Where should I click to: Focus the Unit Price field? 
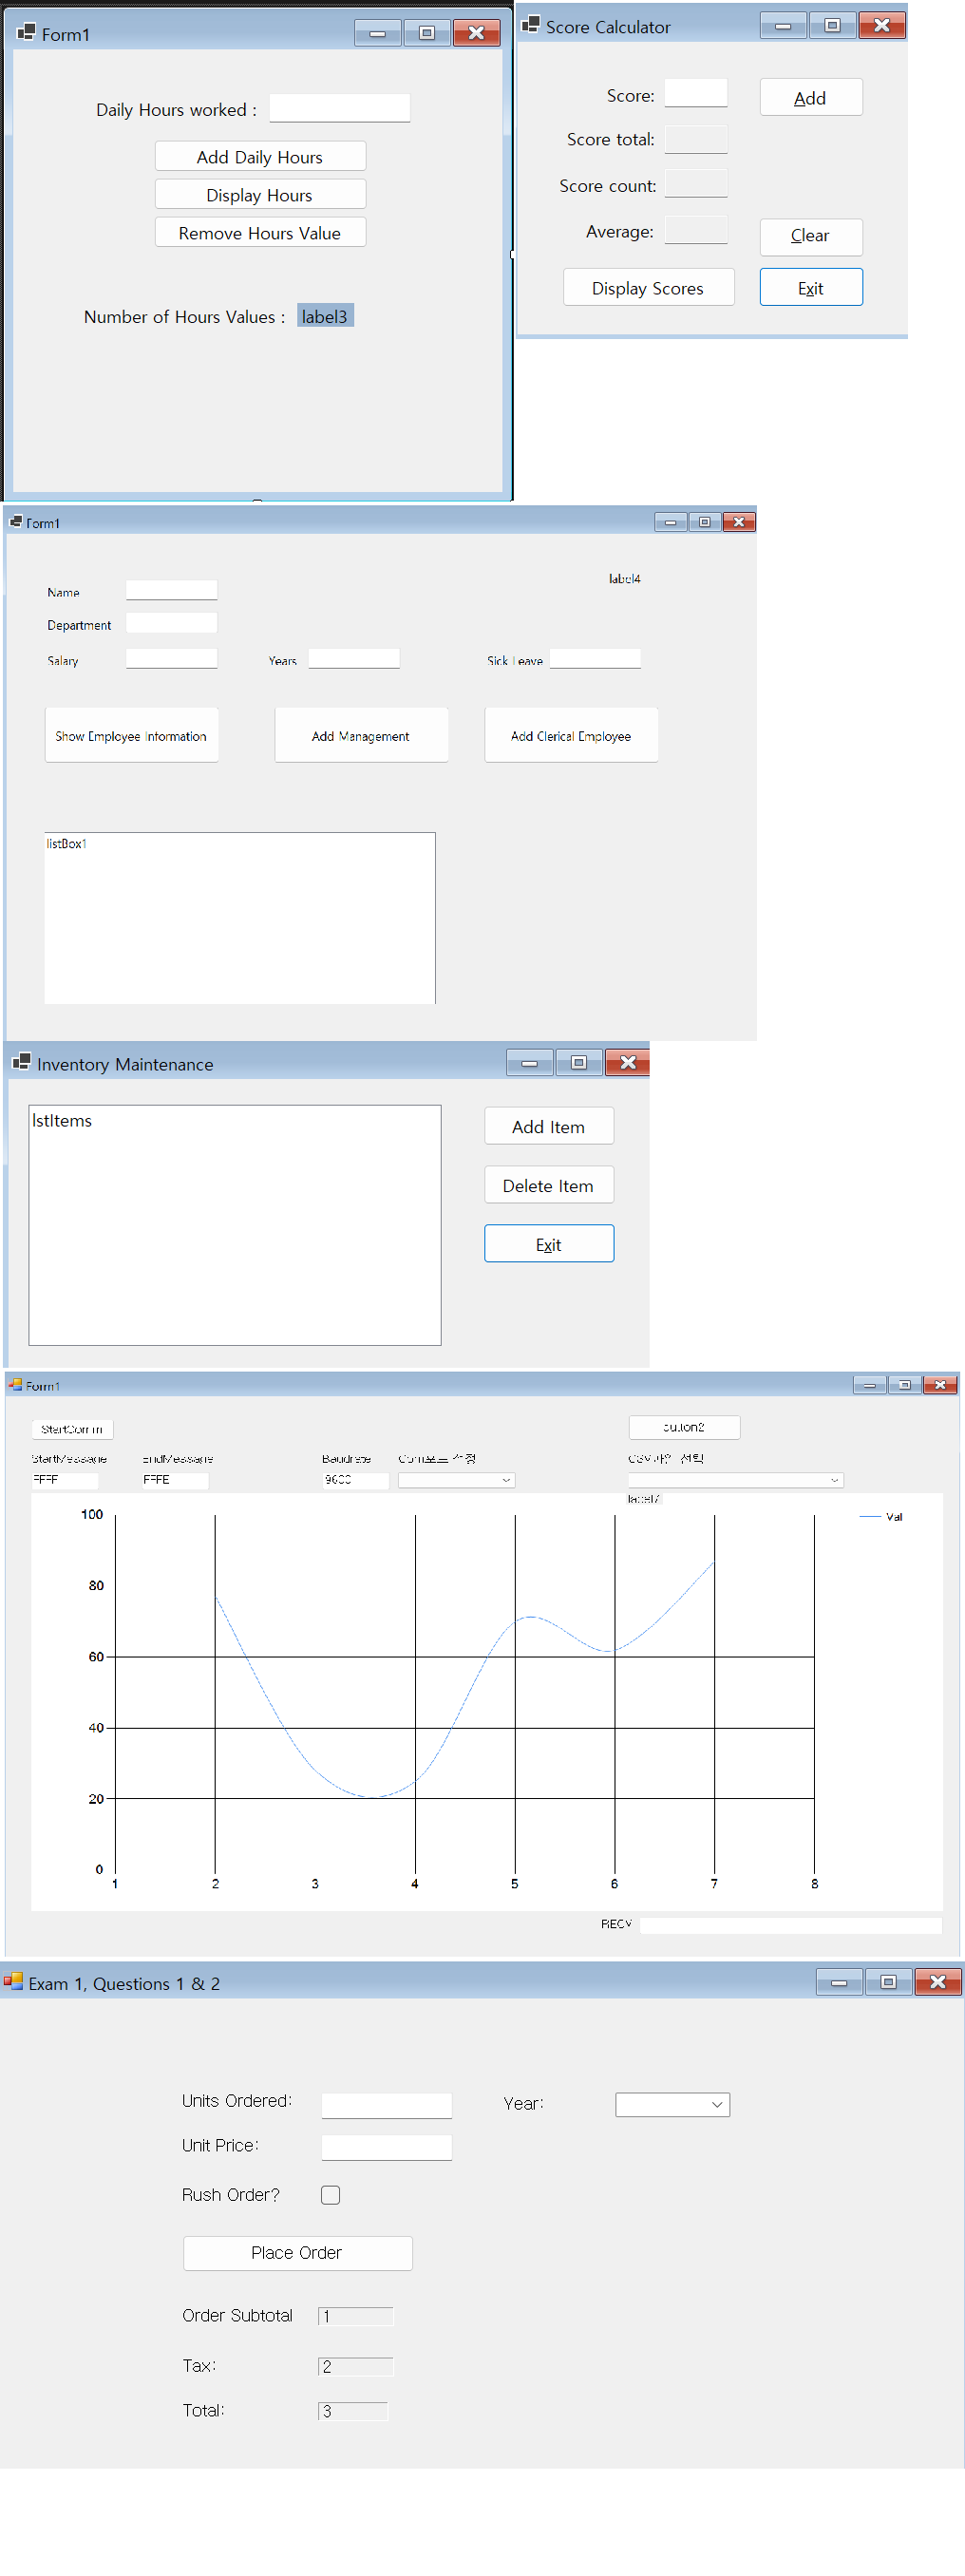tap(387, 2147)
